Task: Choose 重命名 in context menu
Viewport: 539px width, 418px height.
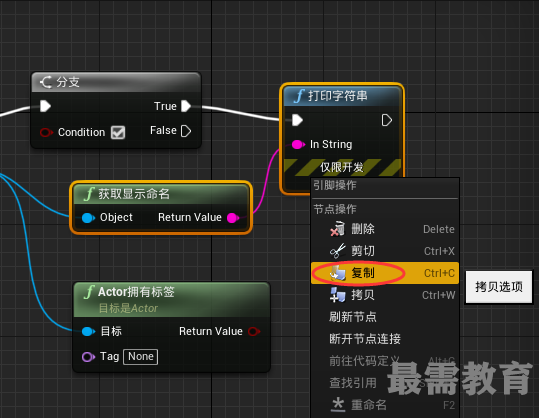Action: pyautogui.click(x=385, y=405)
